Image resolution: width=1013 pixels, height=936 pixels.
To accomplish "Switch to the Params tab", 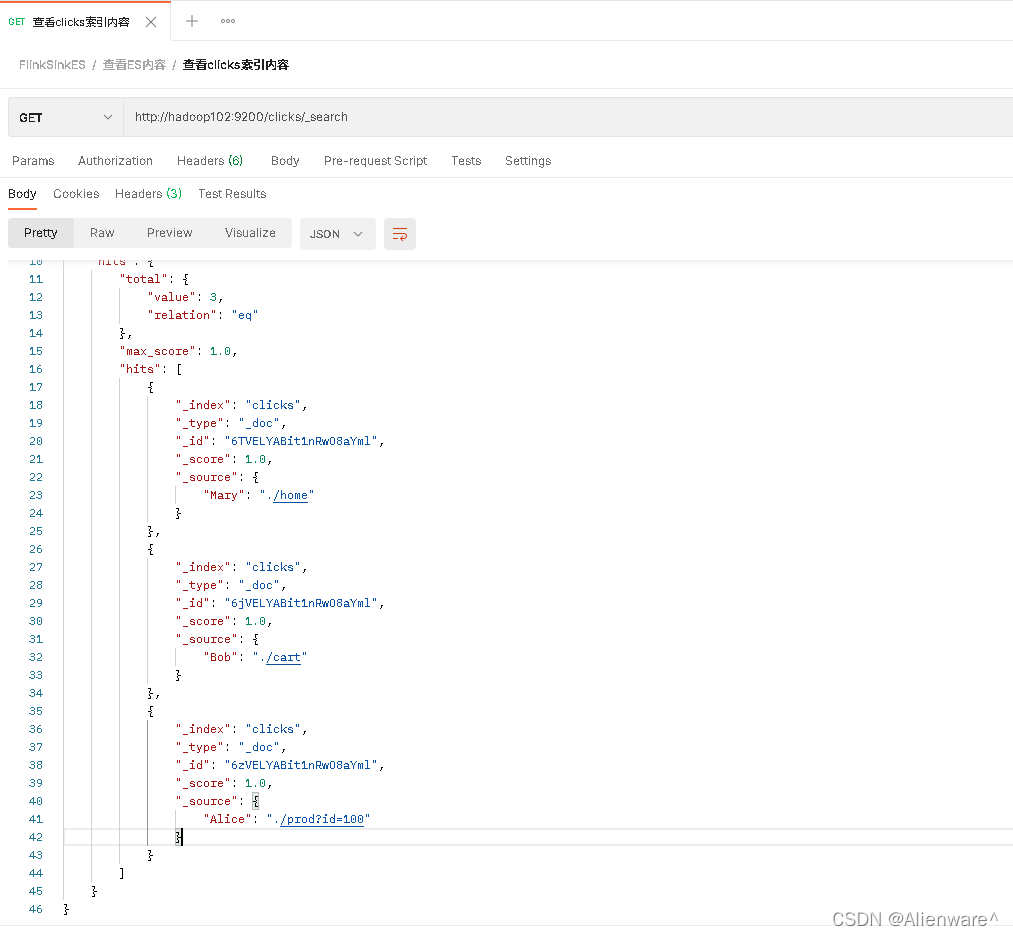I will coord(33,161).
